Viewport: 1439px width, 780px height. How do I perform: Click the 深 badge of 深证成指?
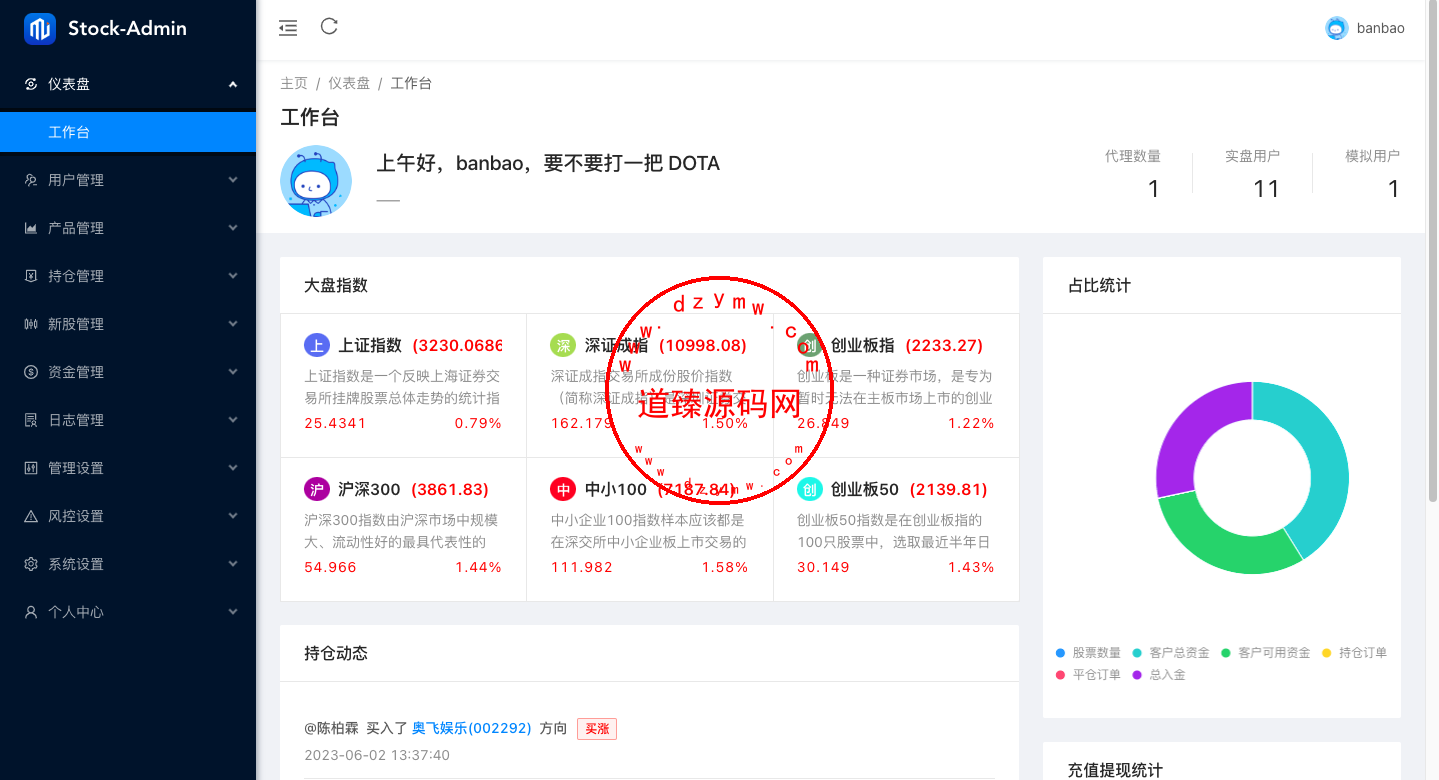pos(564,345)
